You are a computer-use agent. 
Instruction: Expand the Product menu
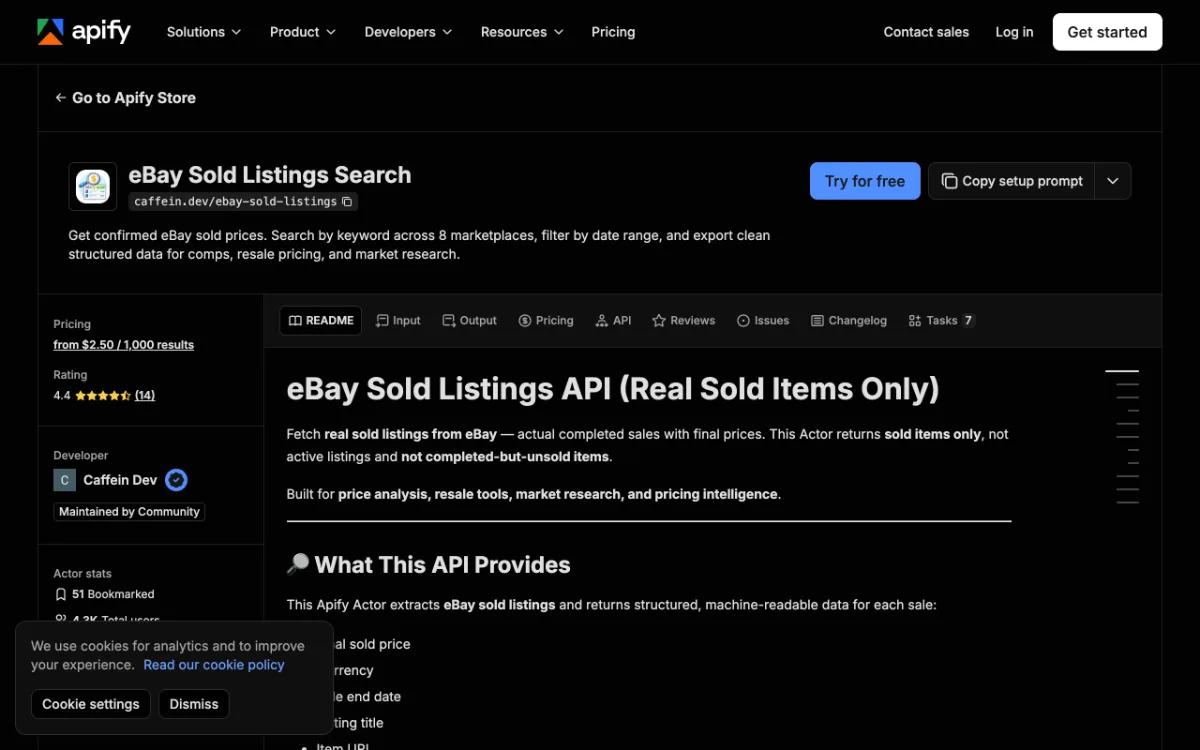coord(303,32)
